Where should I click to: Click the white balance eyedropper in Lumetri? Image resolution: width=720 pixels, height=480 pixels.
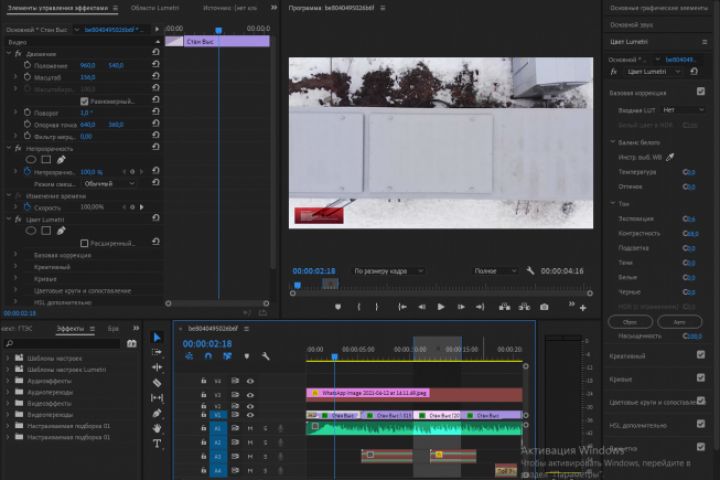click(x=671, y=157)
